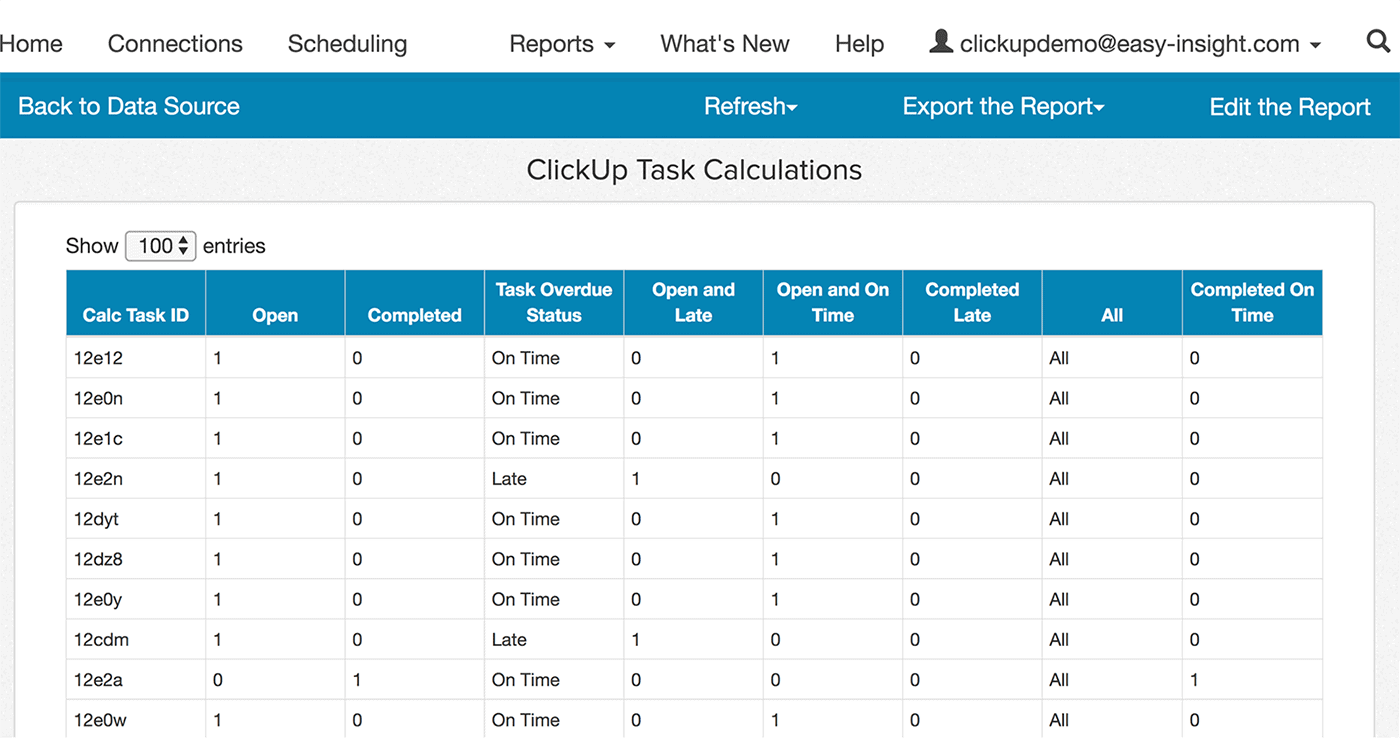Image resolution: width=1400 pixels, height=738 pixels.
Task: Click Open and Late value for 12cdm
Action: (636, 639)
